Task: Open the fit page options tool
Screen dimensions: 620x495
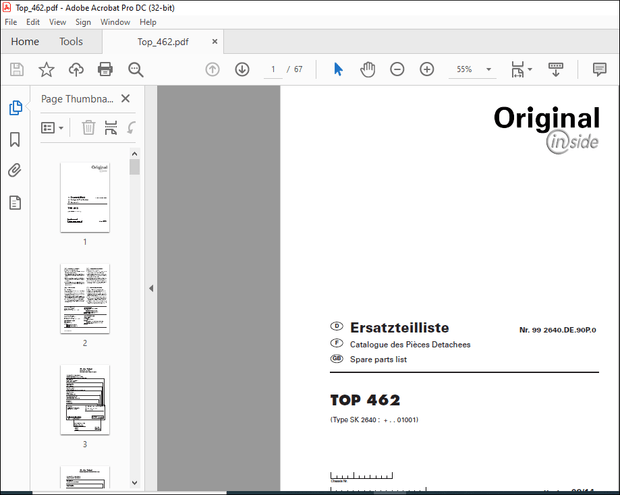Action: 517,70
